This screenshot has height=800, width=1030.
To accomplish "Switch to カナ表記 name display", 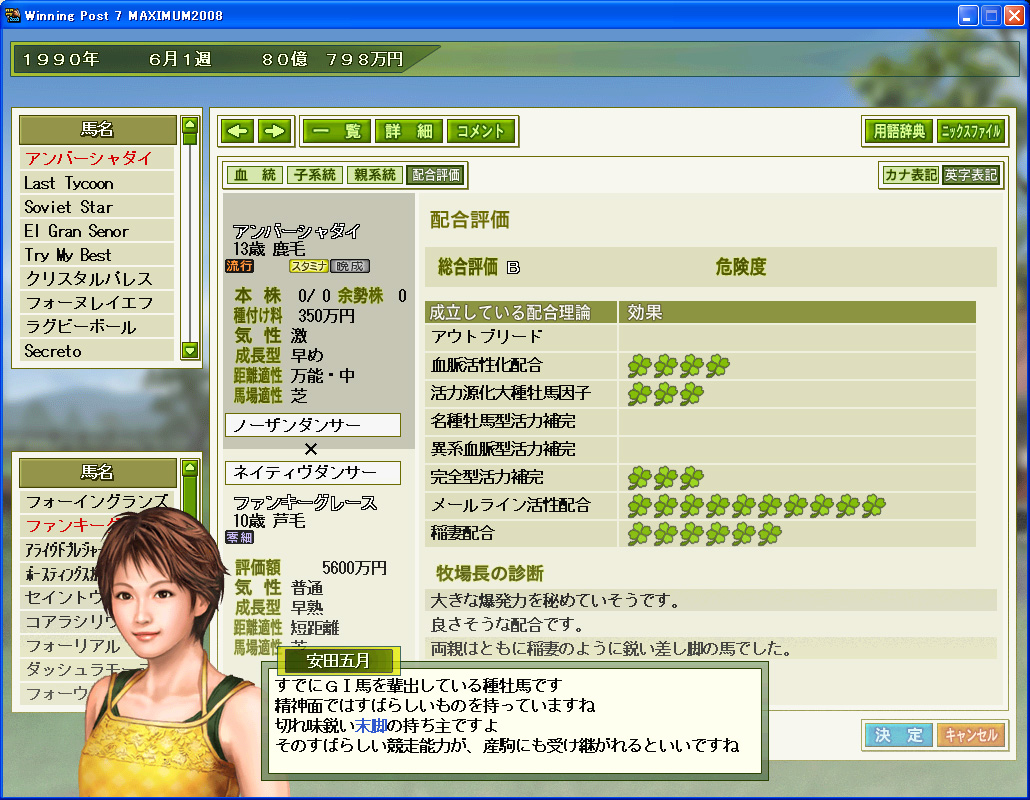I will pyautogui.click(x=910, y=175).
